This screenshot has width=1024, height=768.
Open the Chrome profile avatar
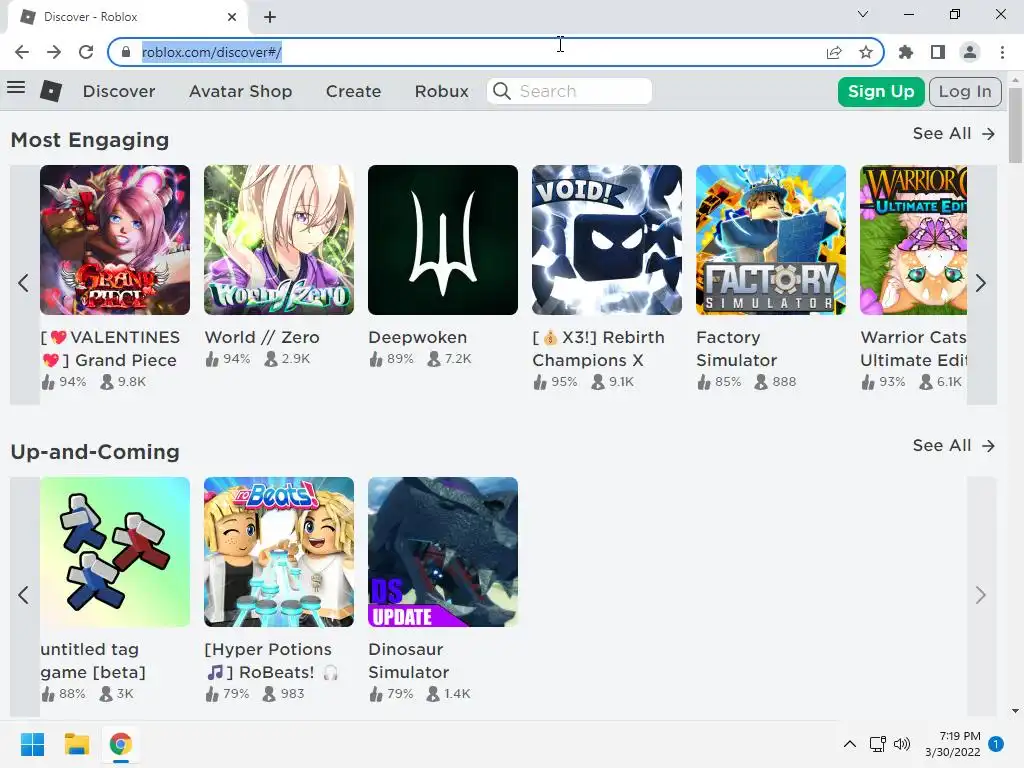click(x=970, y=52)
